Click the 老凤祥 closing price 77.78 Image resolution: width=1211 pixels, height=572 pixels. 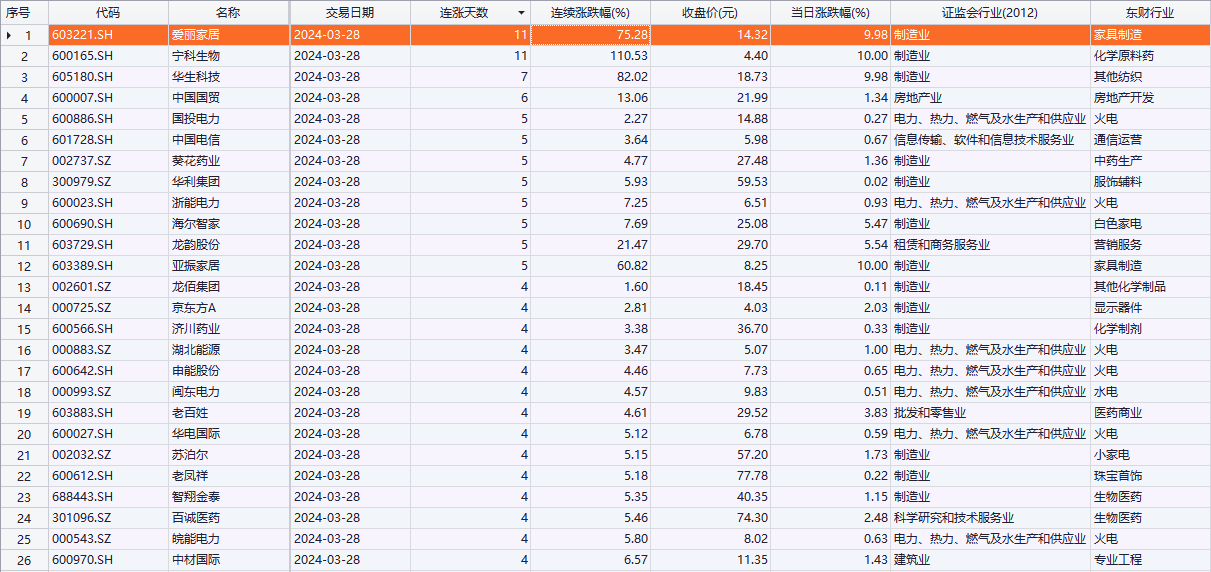[x=750, y=476]
